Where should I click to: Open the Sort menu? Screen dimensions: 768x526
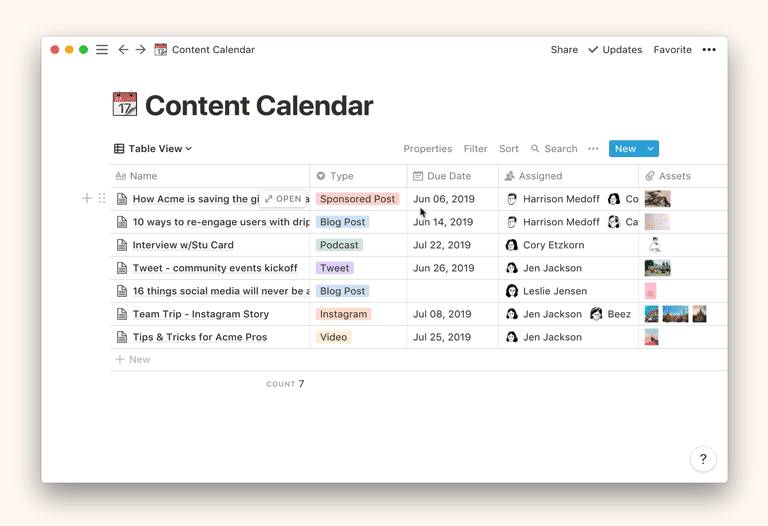point(509,149)
